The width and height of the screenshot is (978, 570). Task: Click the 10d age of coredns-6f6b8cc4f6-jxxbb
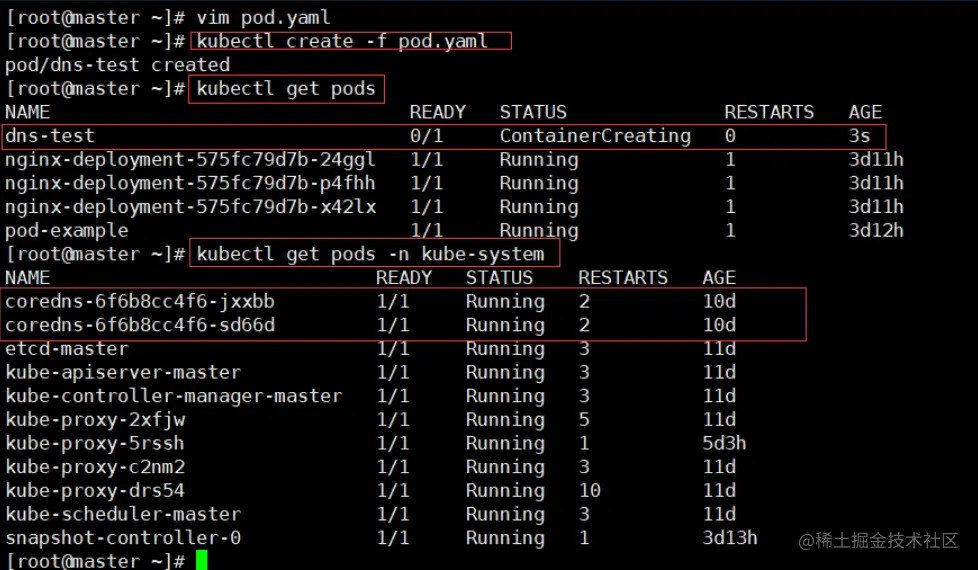(x=719, y=302)
